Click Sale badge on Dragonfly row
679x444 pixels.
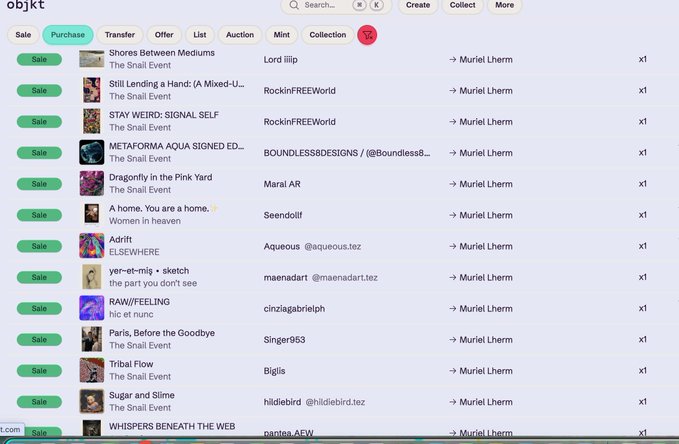[x=39, y=184]
